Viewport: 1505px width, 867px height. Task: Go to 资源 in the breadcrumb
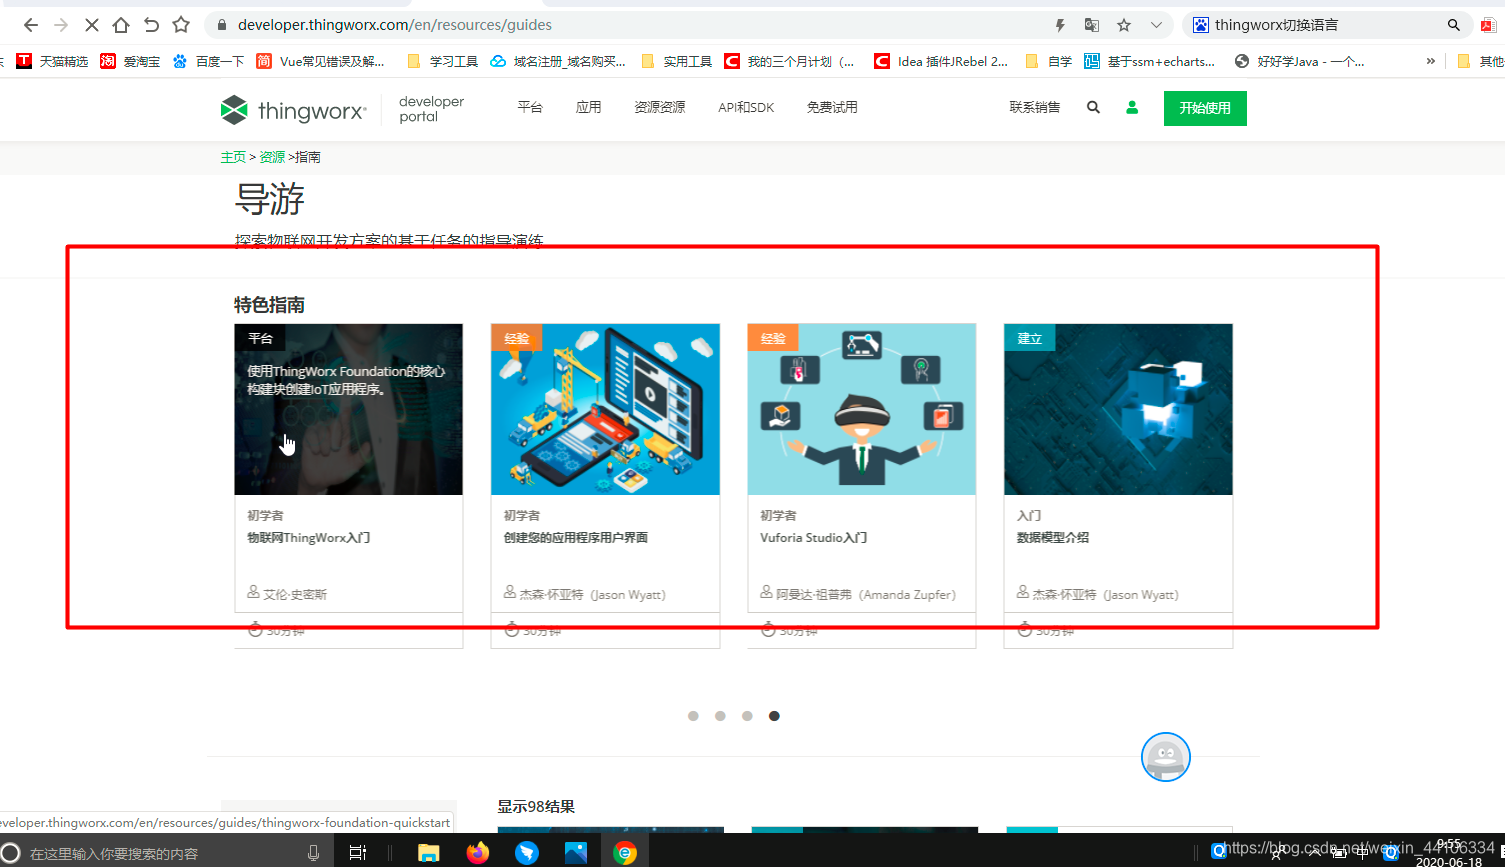[x=272, y=157]
